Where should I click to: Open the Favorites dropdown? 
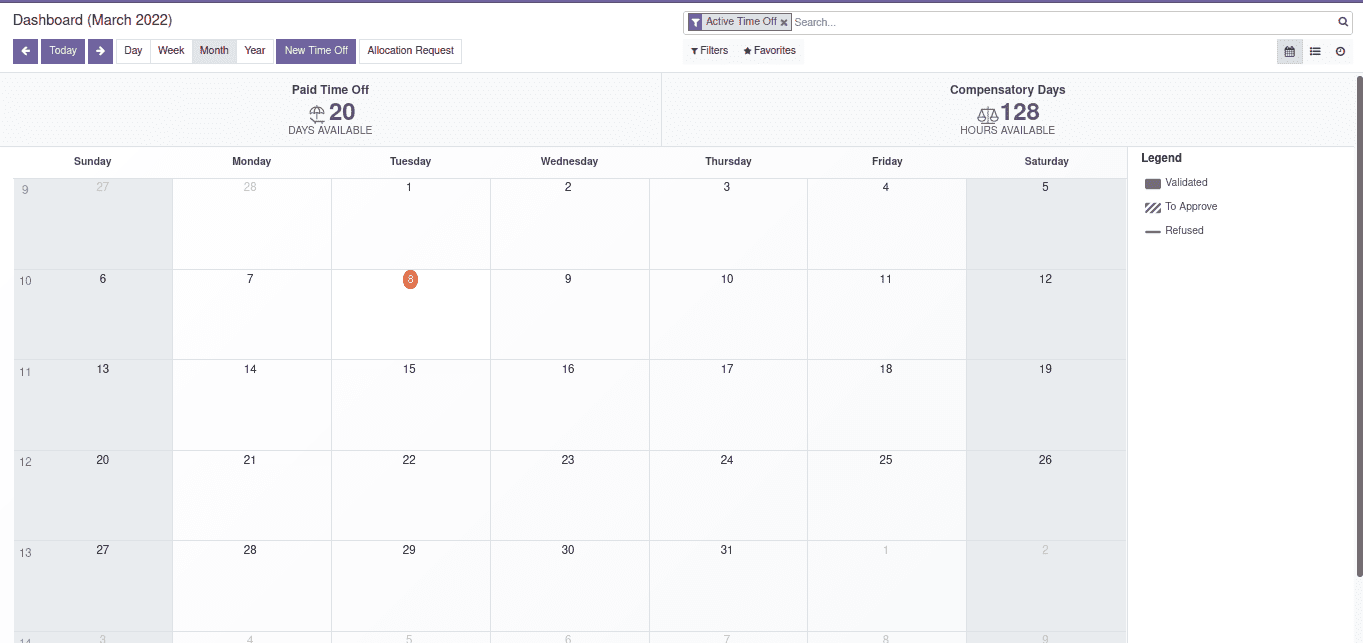(769, 51)
